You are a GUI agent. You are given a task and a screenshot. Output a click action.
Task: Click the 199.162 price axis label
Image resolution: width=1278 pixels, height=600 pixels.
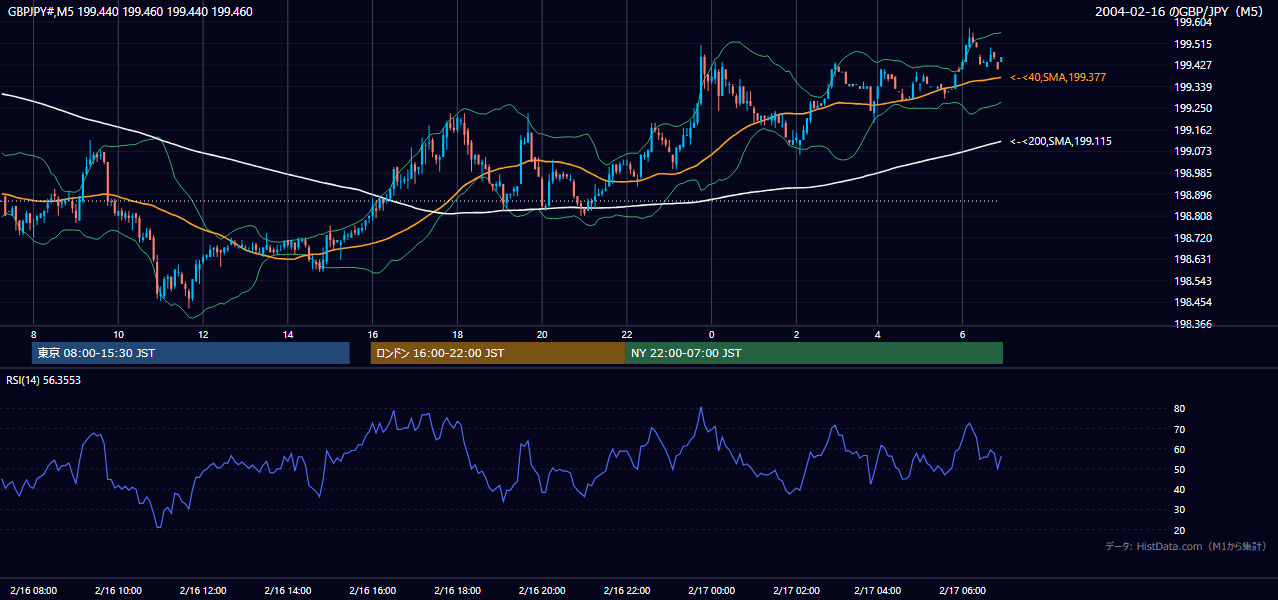1192,130
